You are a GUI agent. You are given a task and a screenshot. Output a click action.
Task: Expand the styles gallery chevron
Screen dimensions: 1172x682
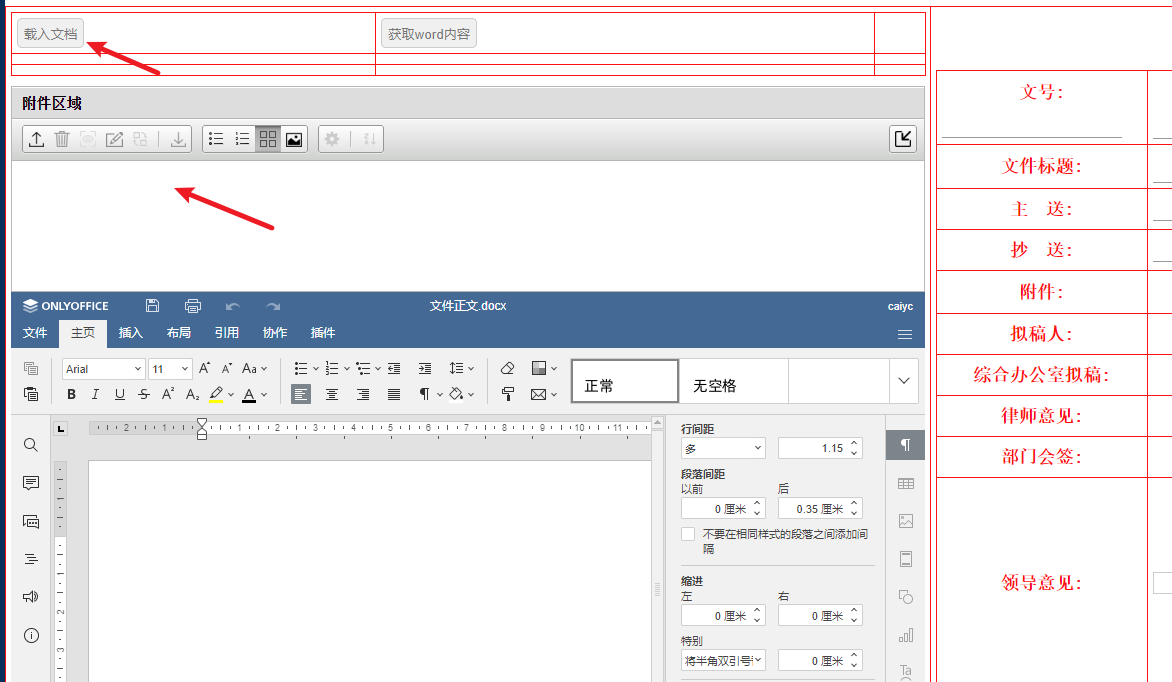point(904,381)
